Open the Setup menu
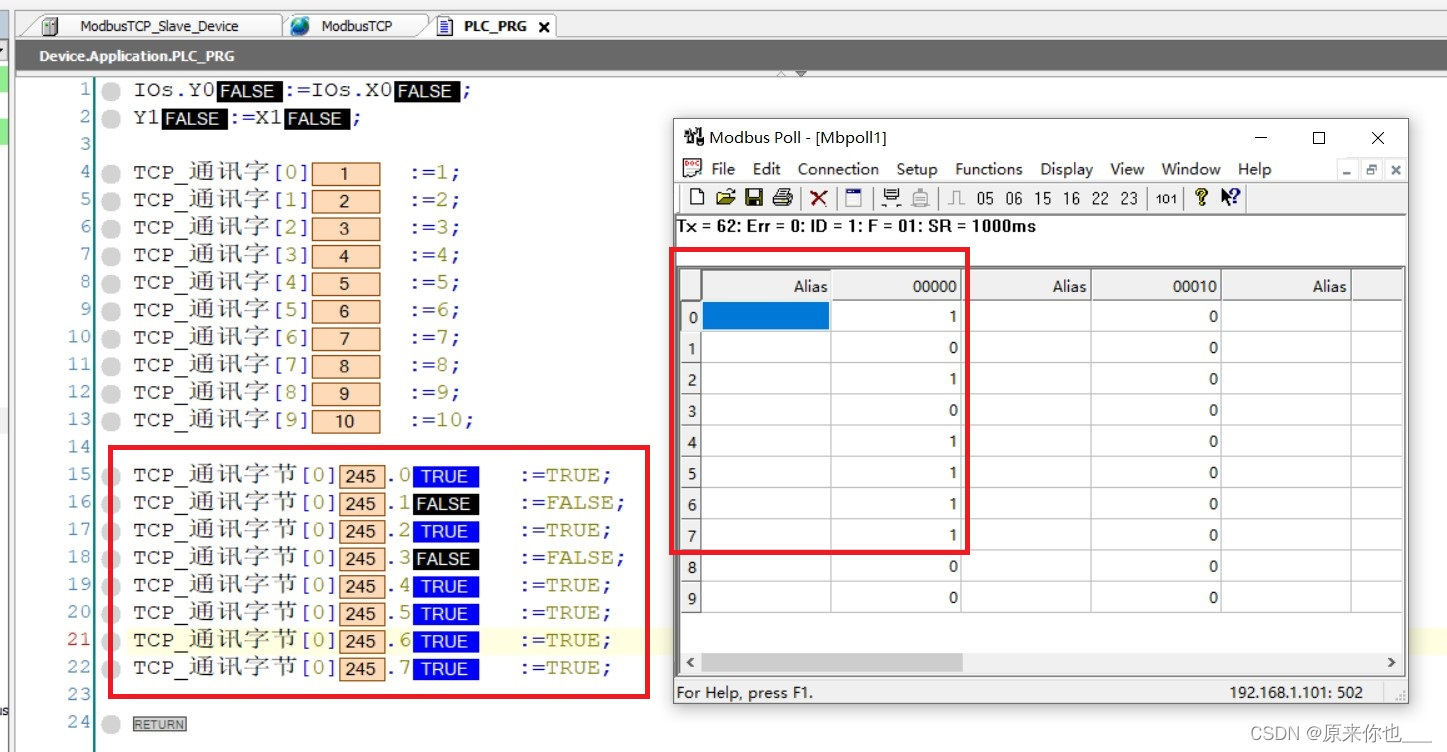Screen dimensions: 1447x752 917,169
